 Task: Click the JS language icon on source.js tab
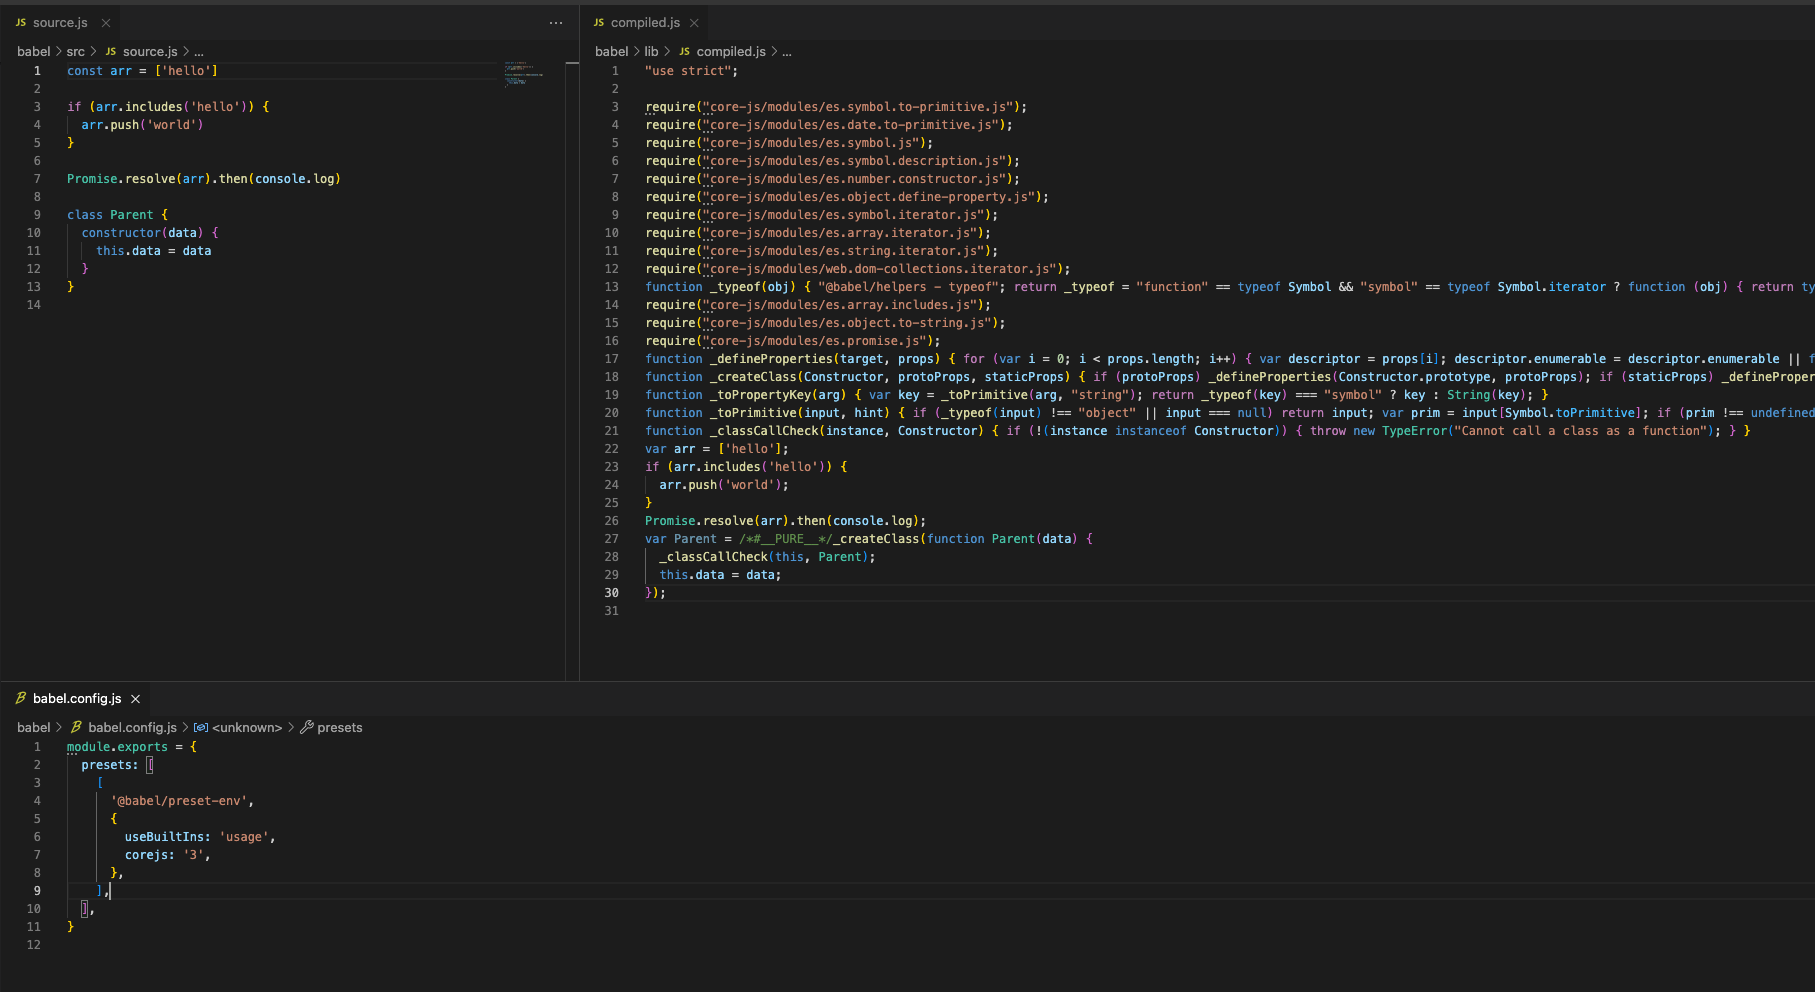(x=22, y=22)
